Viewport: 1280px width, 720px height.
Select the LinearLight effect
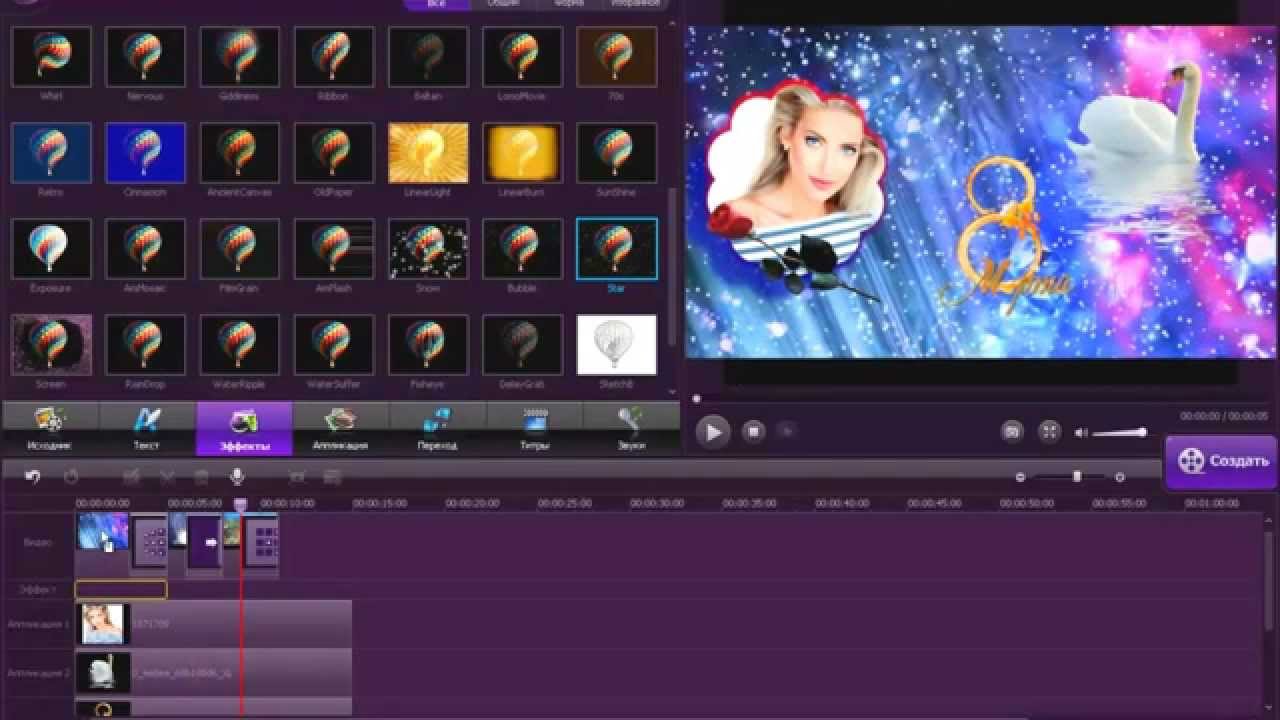[428, 152]
